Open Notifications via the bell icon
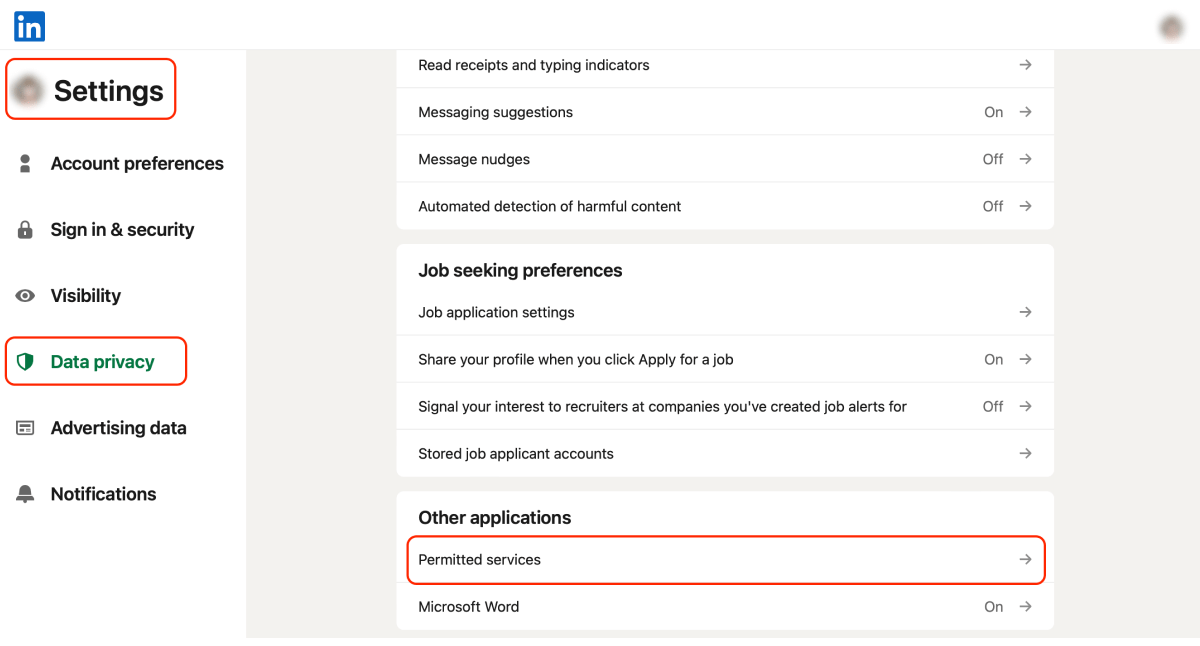Viewport: 1200px width, 646px height. 25,493
